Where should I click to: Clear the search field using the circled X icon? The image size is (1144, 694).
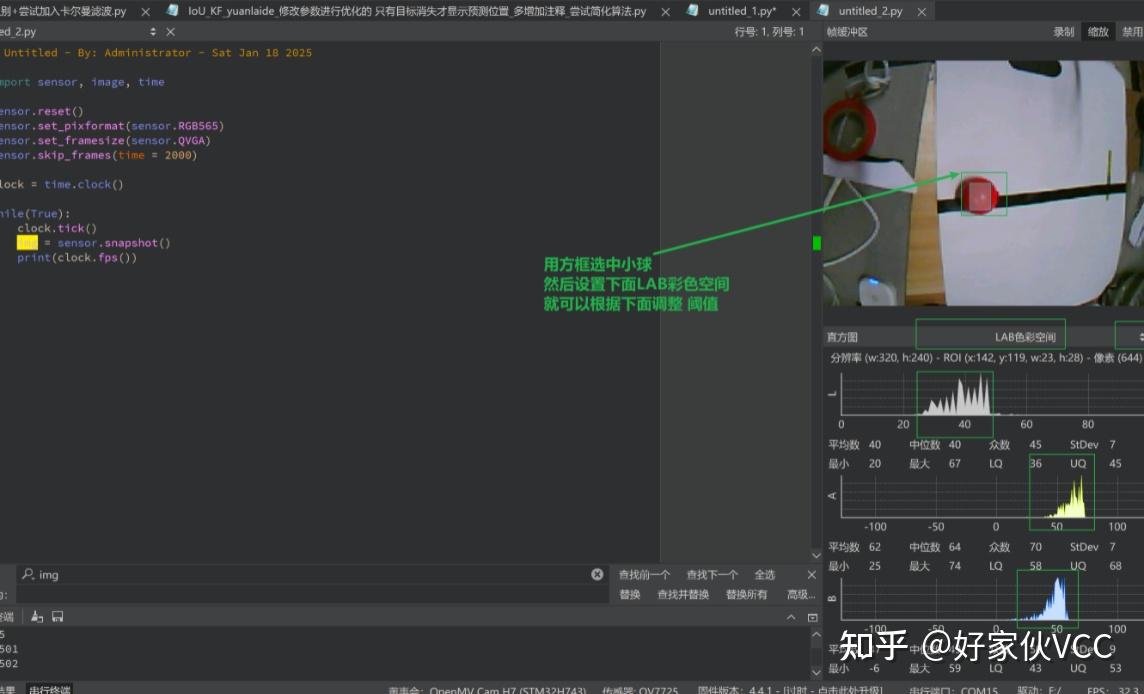[x=597, y=574]
